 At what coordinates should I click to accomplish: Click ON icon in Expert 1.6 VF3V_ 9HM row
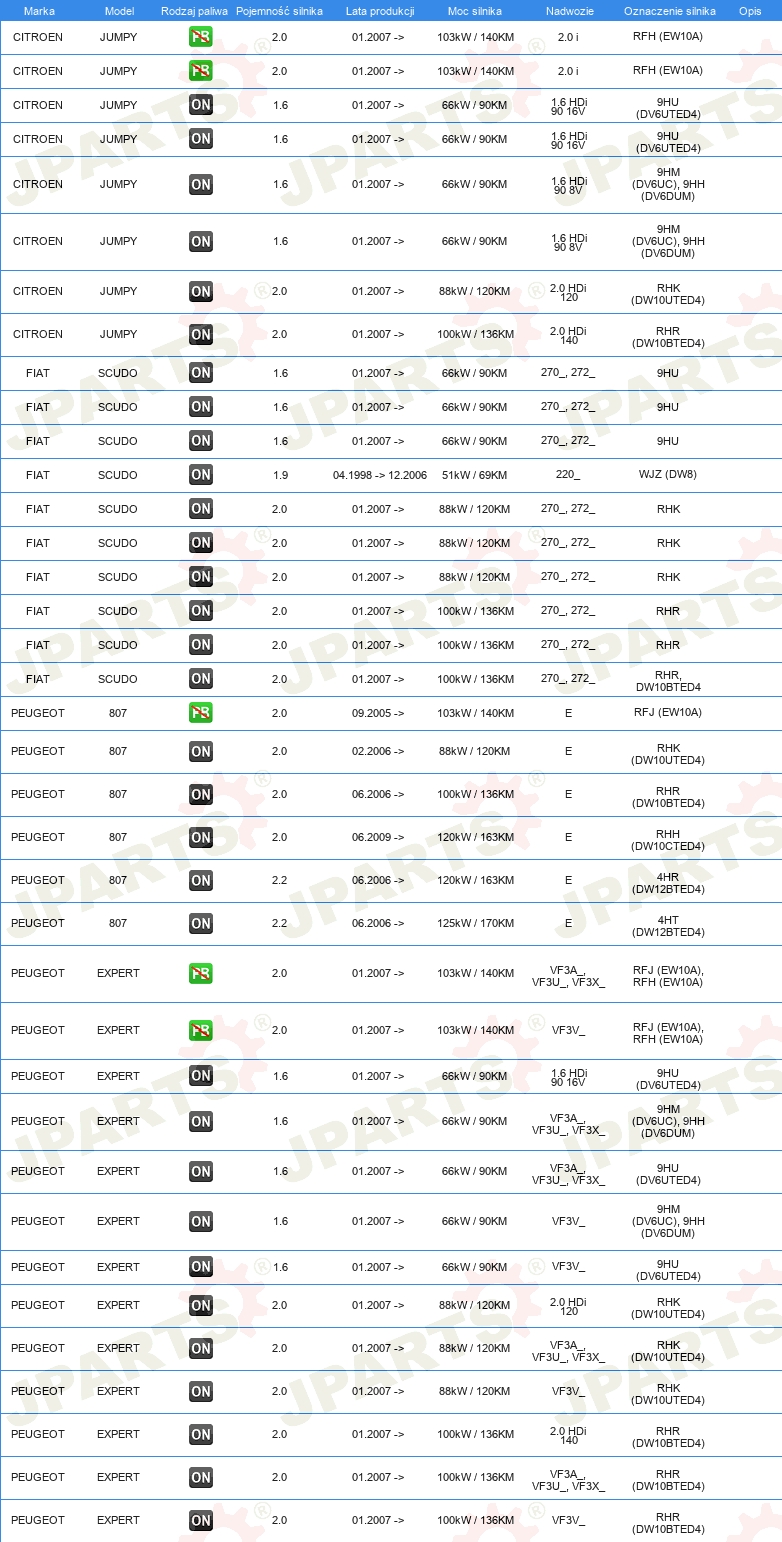coord(201,1222)
